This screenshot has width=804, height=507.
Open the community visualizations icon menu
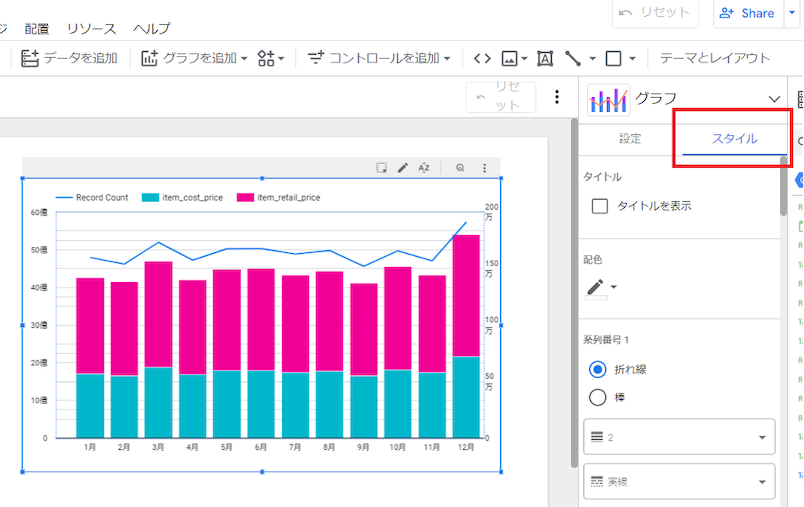point(271,58)
